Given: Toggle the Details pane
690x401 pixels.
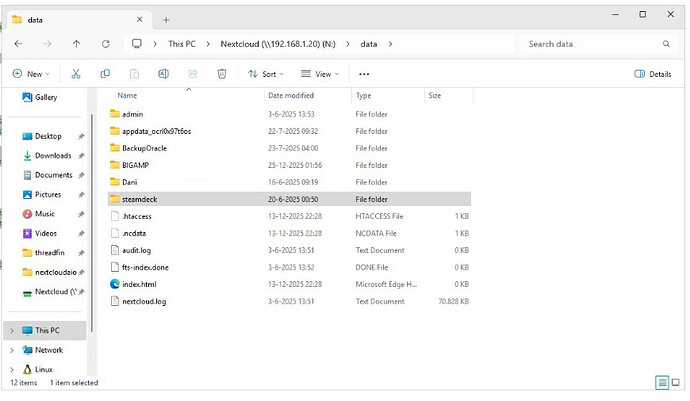Looking at the screenshot, I should pyautogui.click(x=653, y=74).
